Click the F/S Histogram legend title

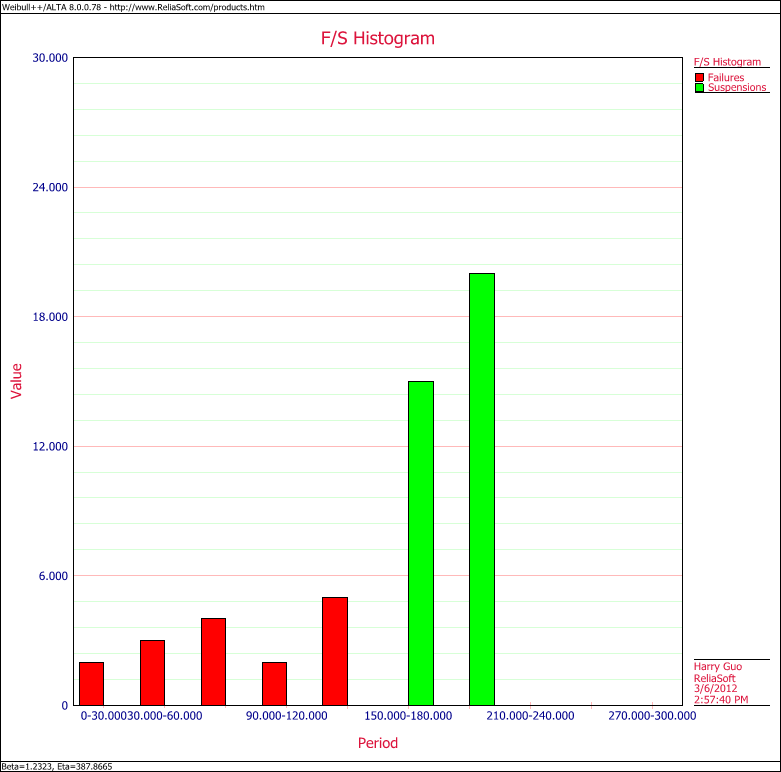point(727,62)
